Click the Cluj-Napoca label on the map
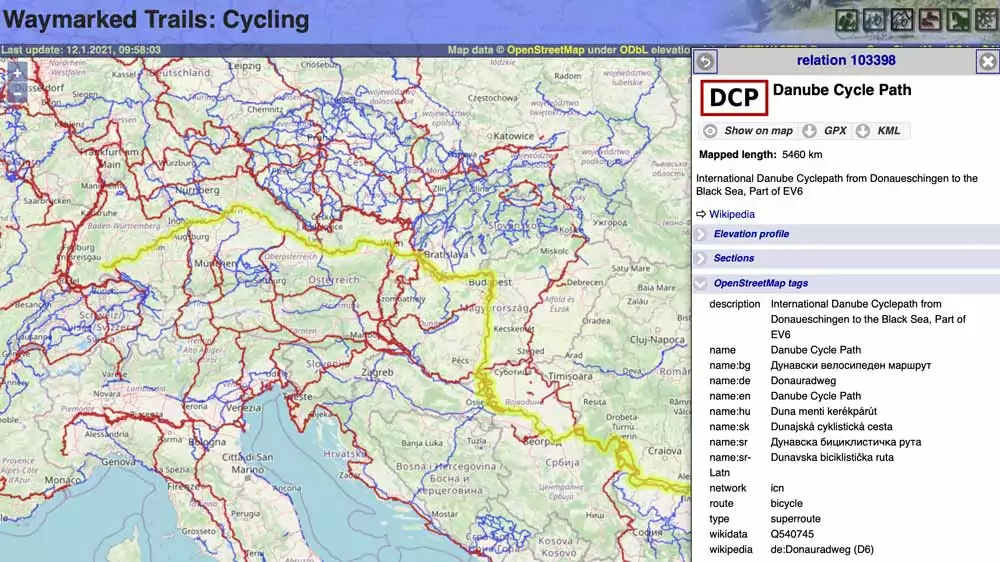1000x562 pixels. click(656, 340)
